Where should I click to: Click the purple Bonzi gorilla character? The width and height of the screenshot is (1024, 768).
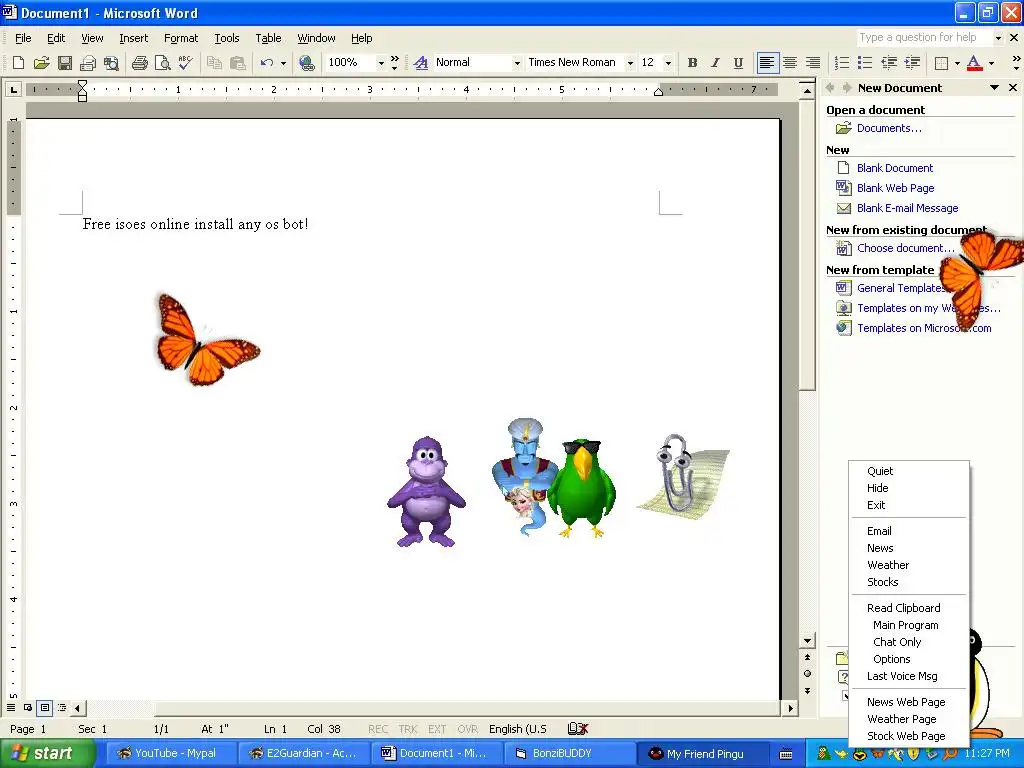pos(426,492)
